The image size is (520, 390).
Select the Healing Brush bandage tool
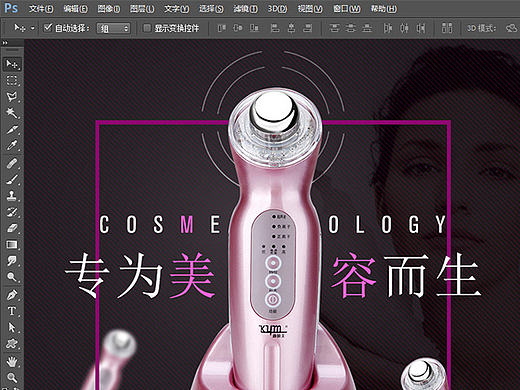coord(12,163)
